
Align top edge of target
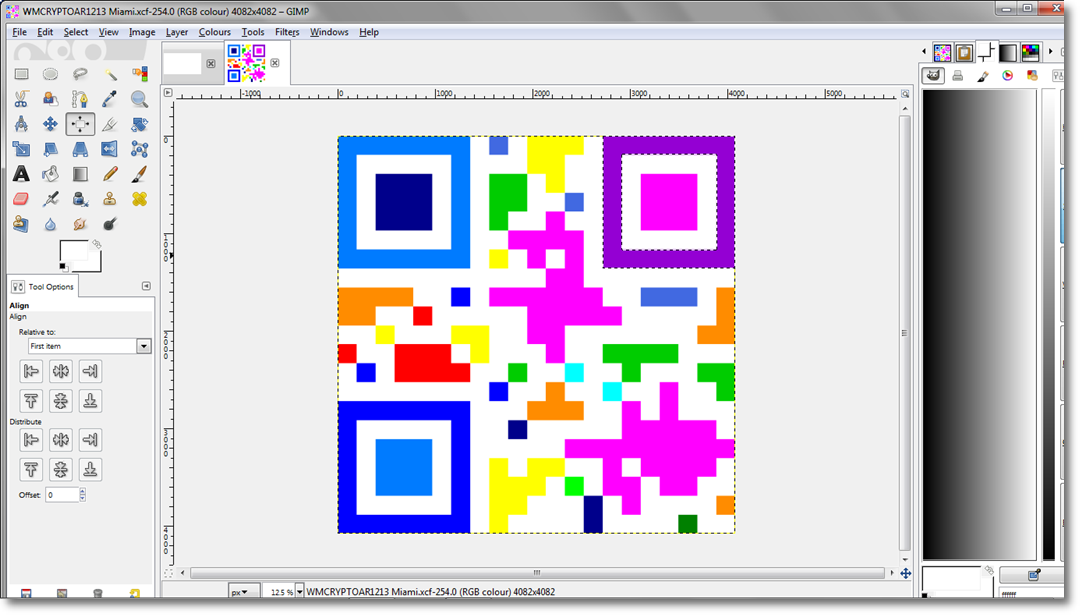pyautogui.click(x=31, y=401)
